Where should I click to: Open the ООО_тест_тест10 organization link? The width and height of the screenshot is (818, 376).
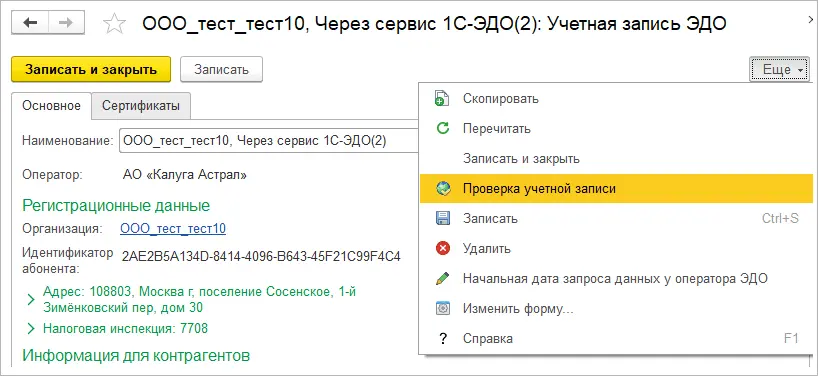coord(173,229)
